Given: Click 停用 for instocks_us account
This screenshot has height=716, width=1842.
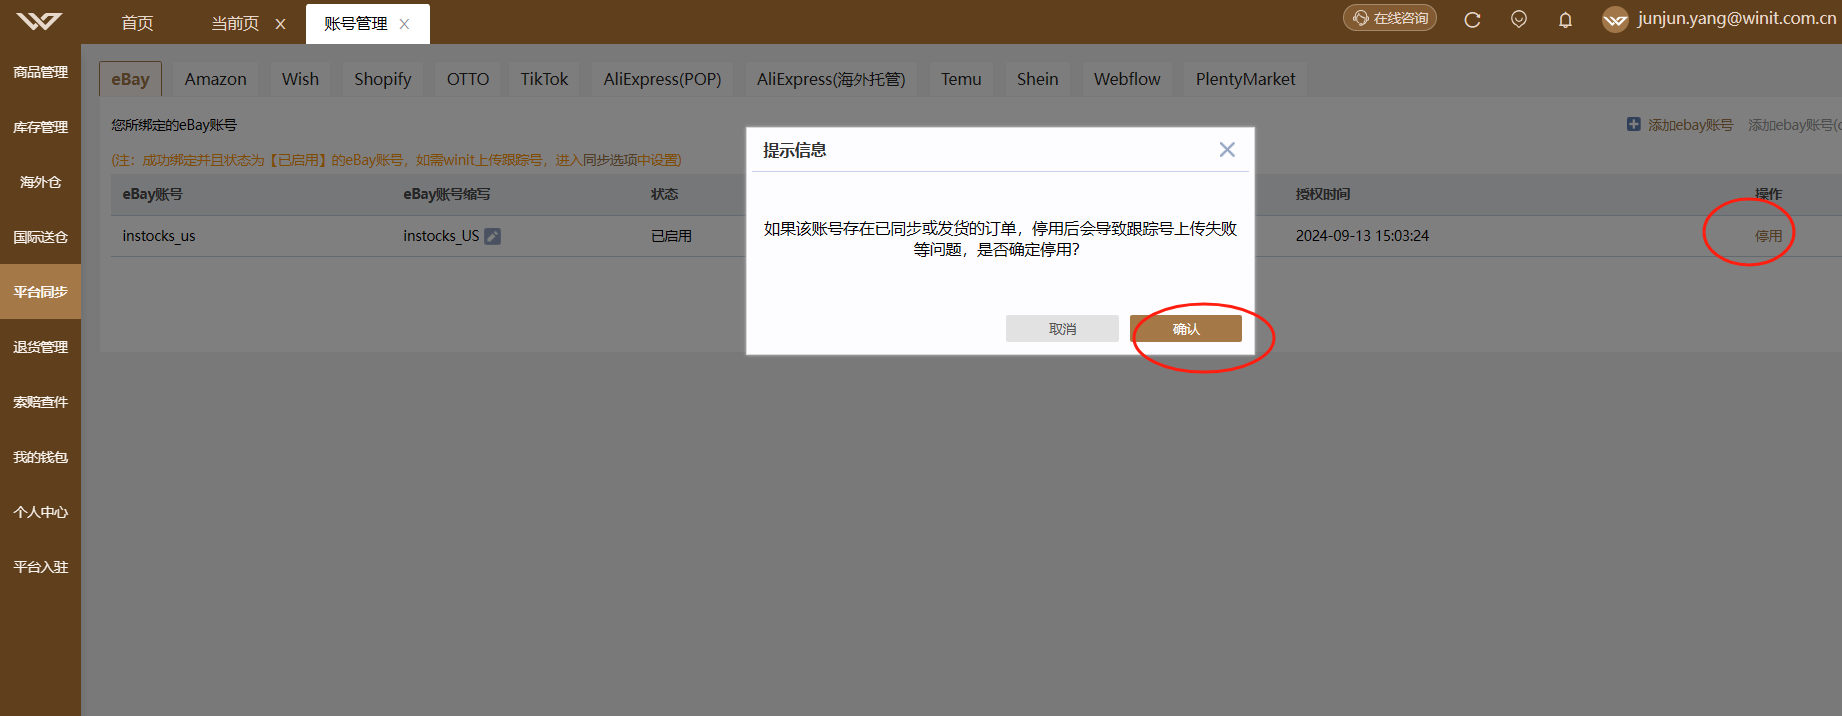Looking at the screenshot, I should (x=1768, y=236).
